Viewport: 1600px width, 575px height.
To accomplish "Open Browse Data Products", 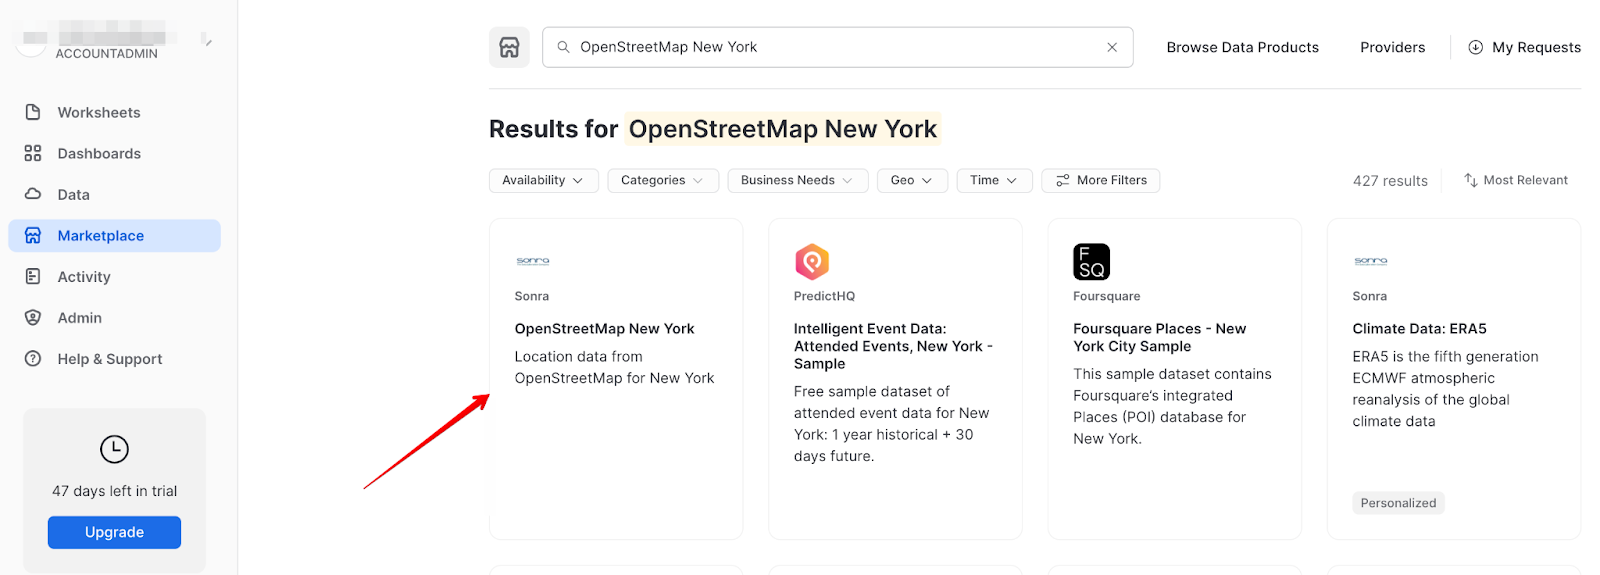I will 1242,47.
